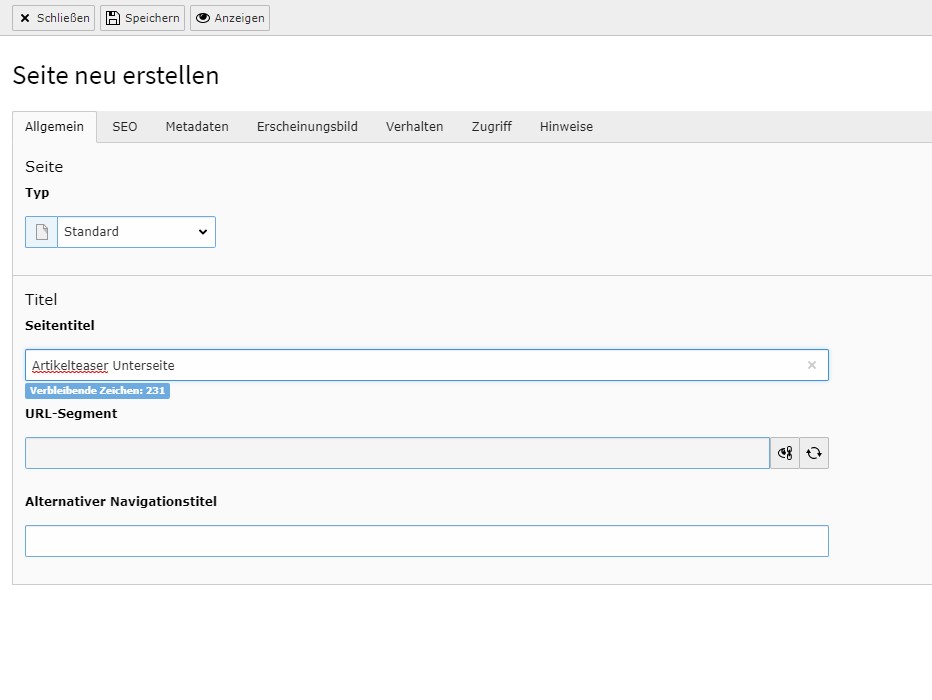This screenshot has height=700, width=932.
Task: Click the Schließen close button
Action: pyautogui.click(x=54, y=18)
